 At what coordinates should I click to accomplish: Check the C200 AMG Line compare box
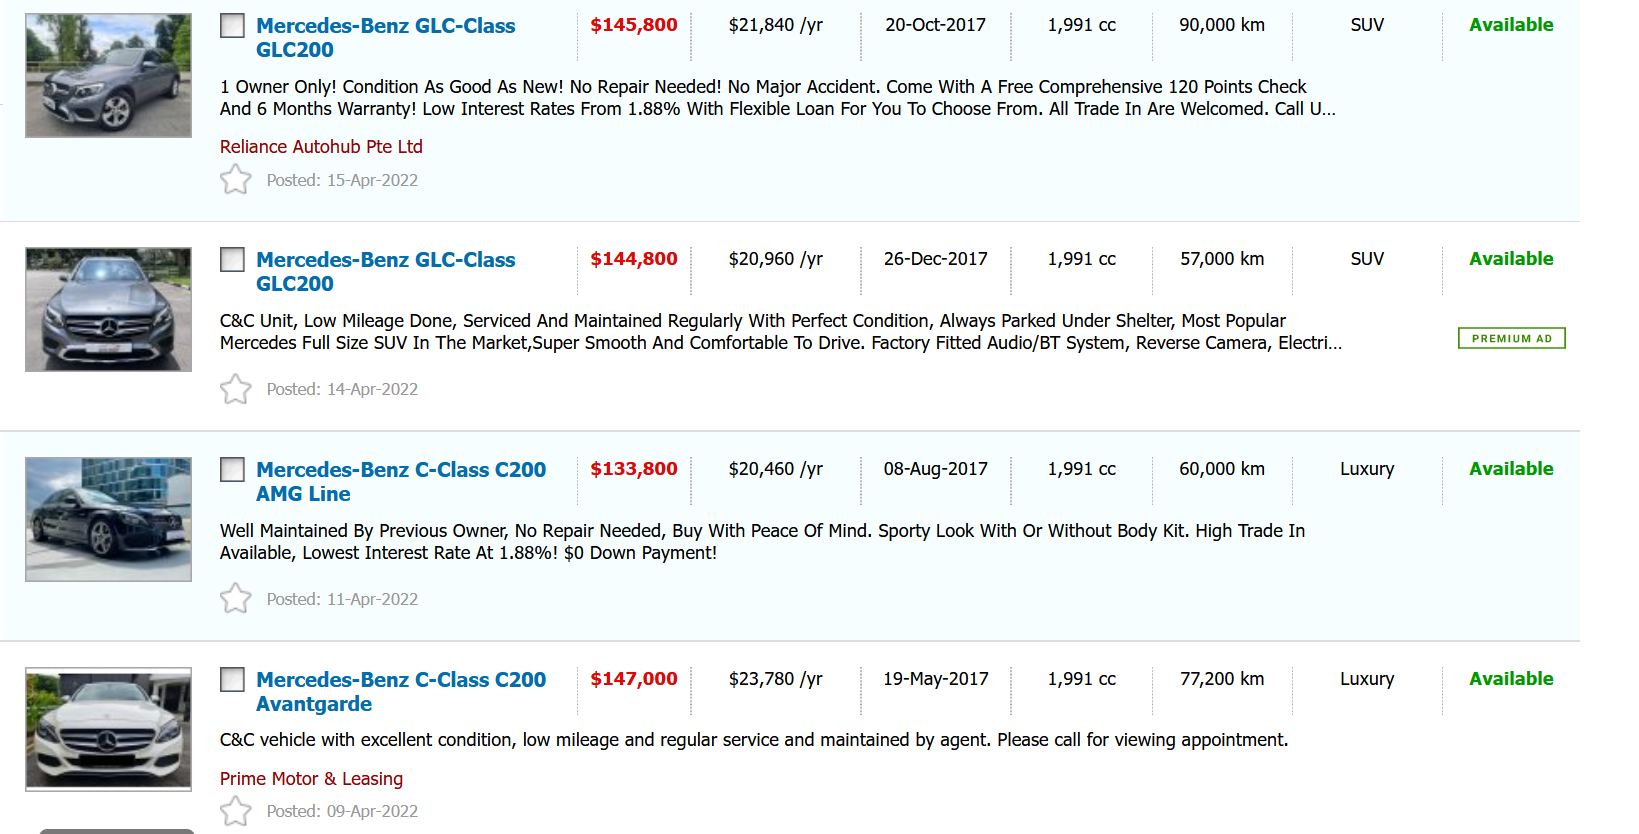pos(232,470)
